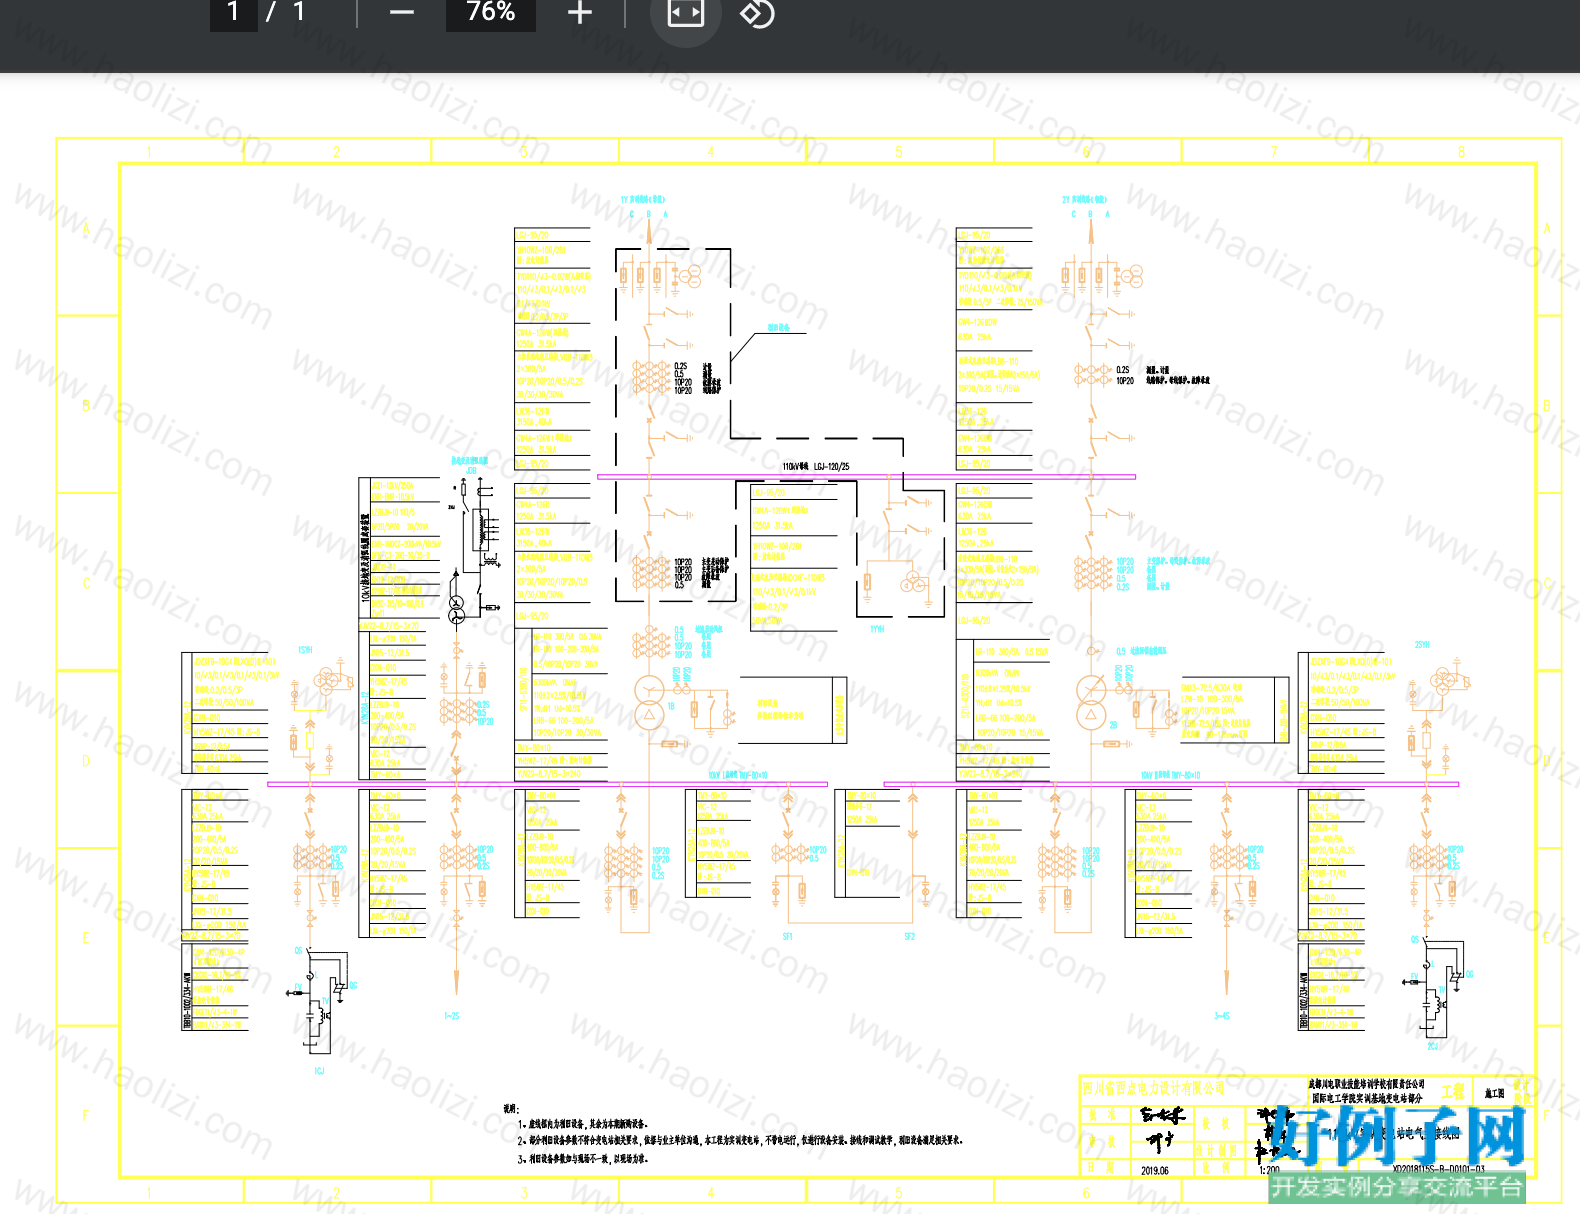Click the 1~25 feeder label

[x=452, y=1016]
